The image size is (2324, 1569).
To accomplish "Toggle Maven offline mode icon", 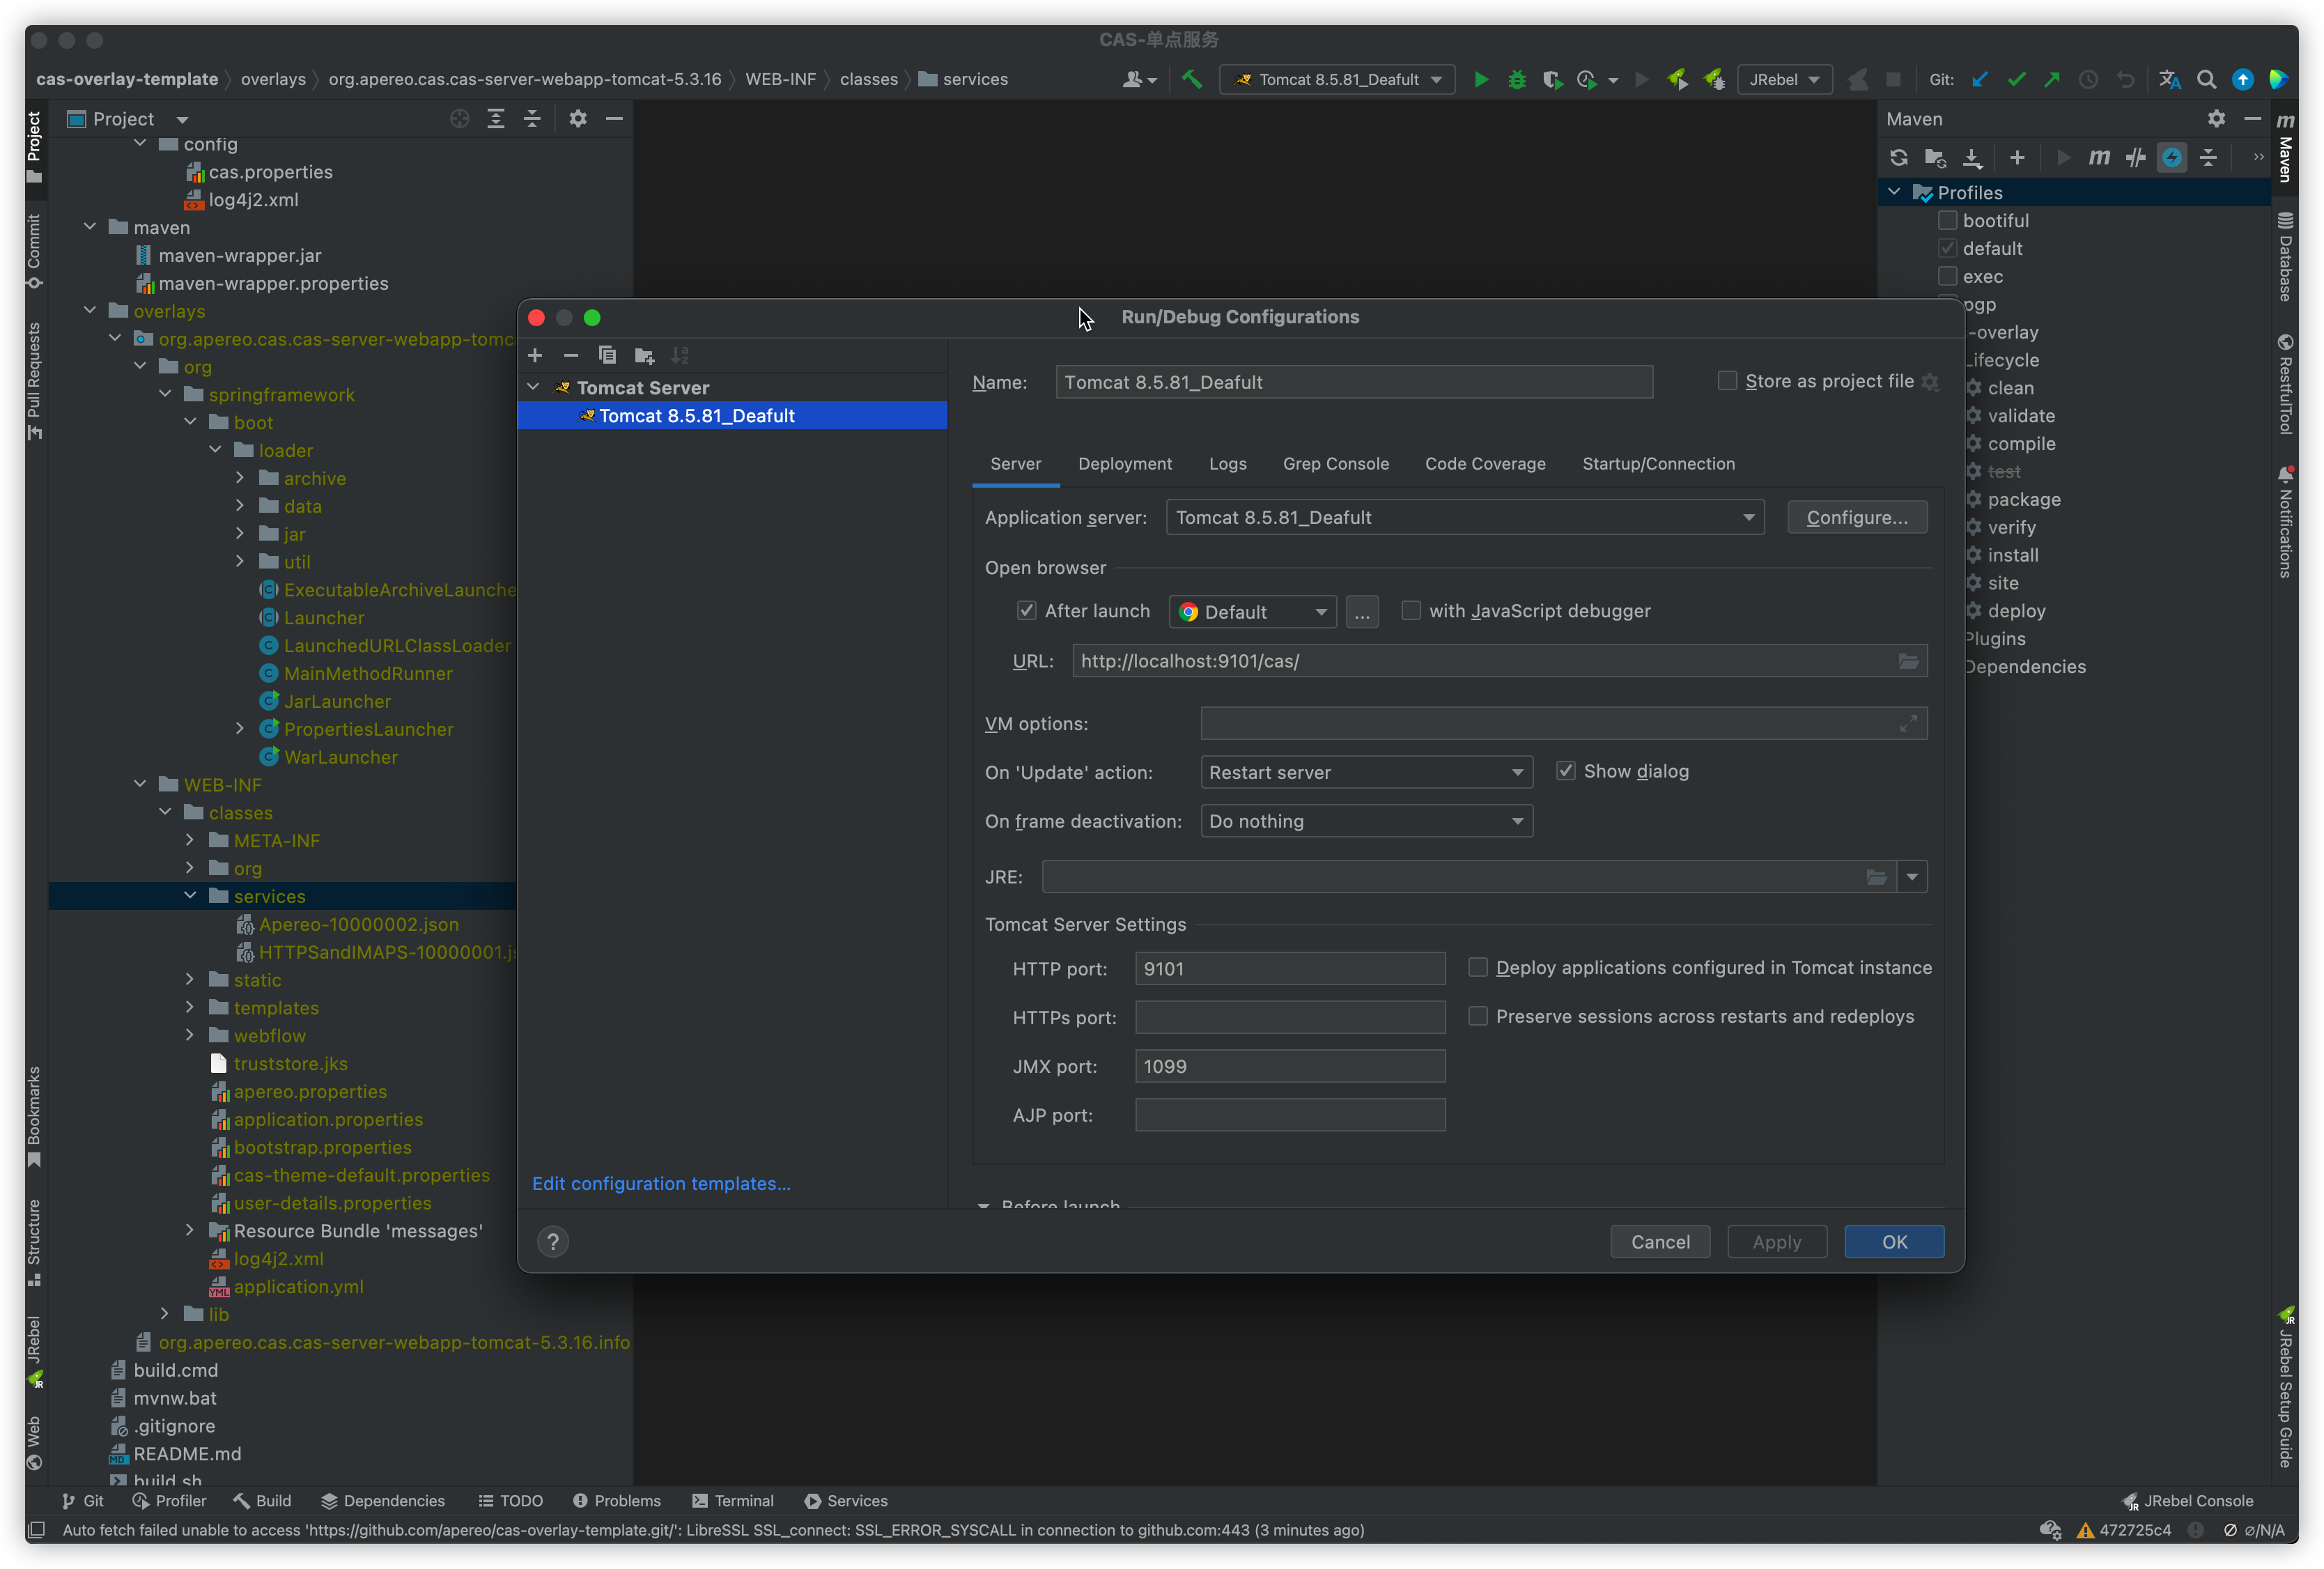I will pyautogui.click(x=2136, y=157).
